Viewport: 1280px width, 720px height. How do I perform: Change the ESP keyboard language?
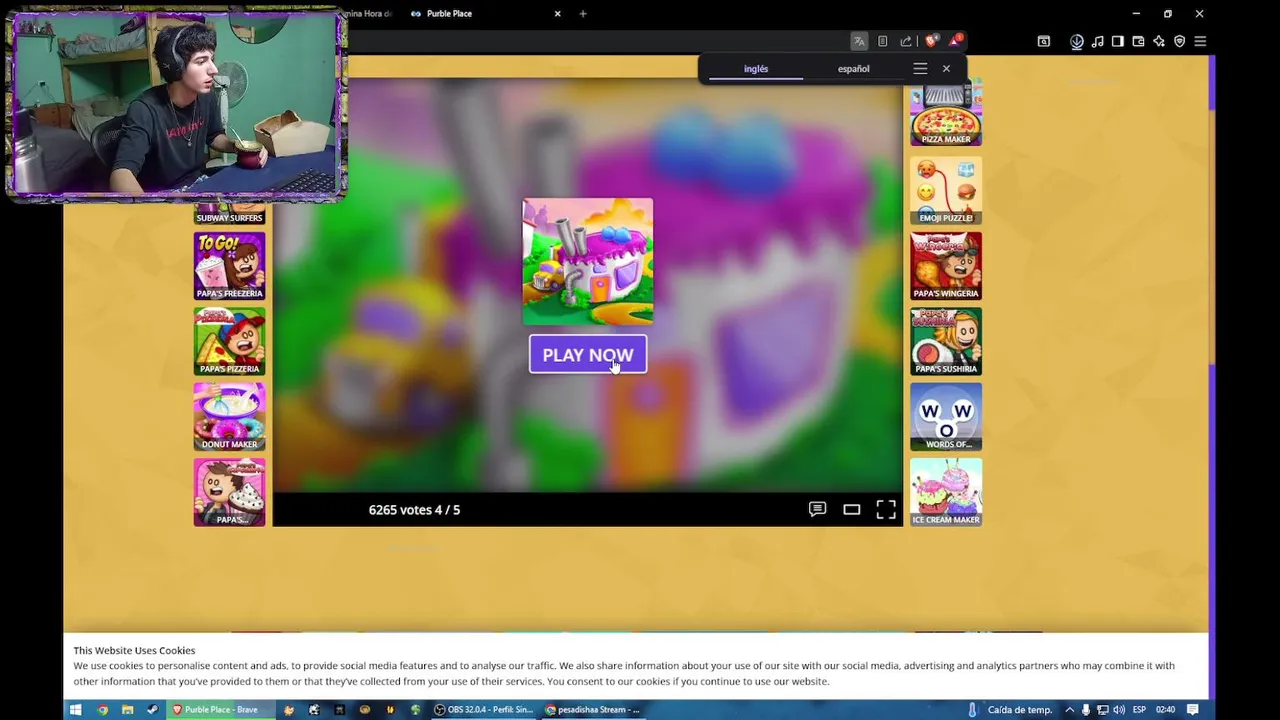(1139, 710)
